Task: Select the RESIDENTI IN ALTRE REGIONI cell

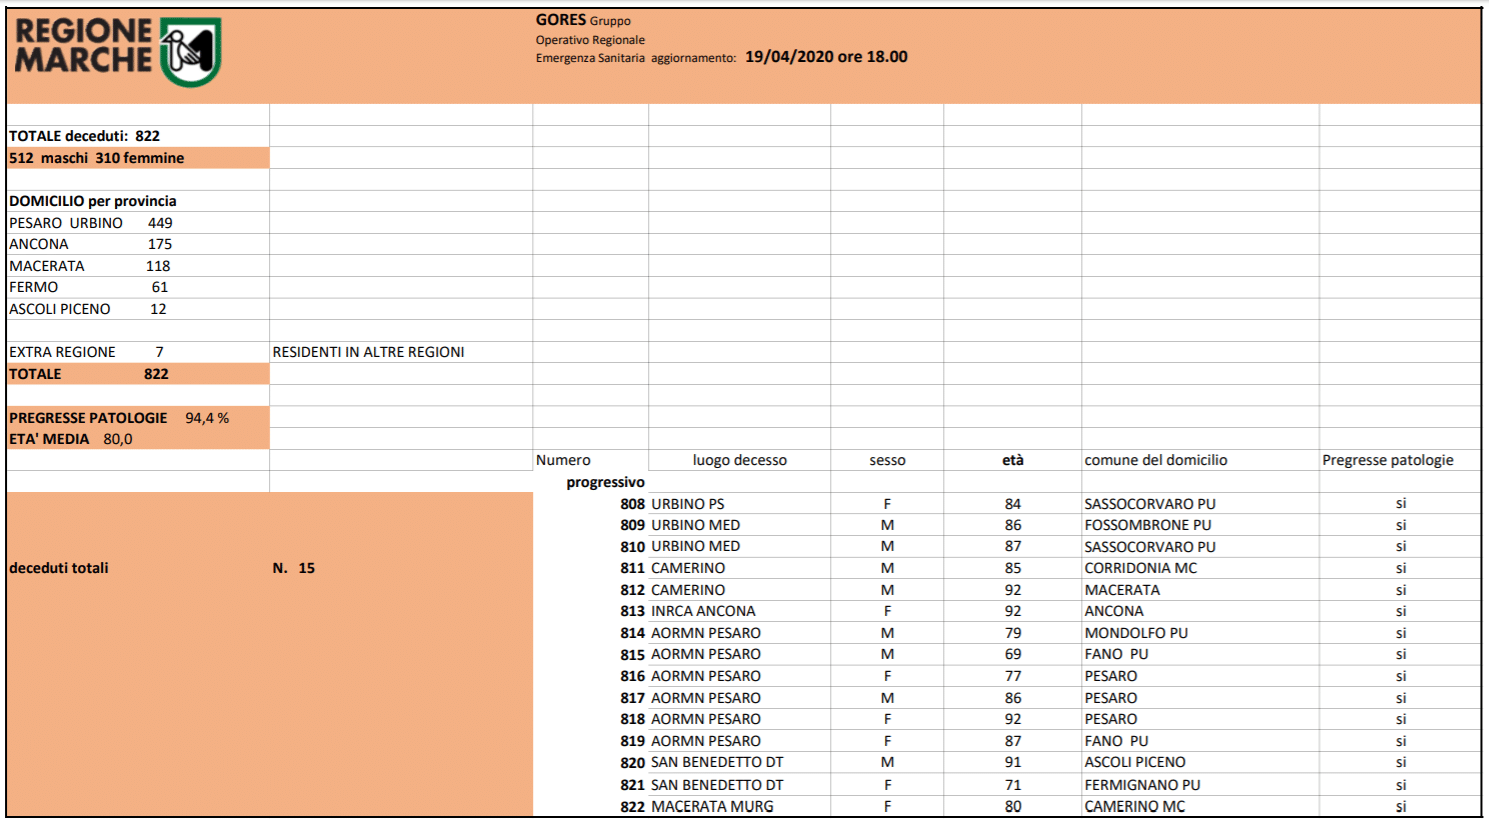Action: pyautogui.click(x=368, y=352)
